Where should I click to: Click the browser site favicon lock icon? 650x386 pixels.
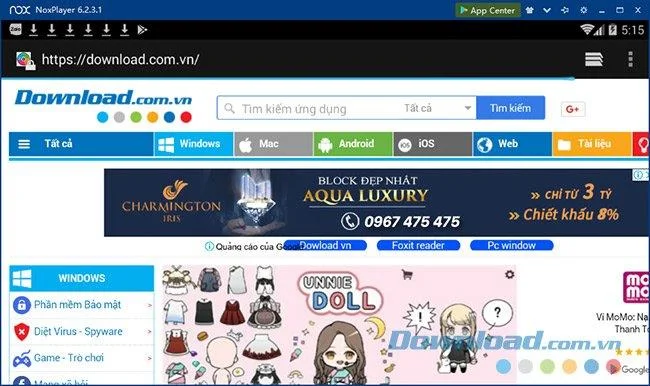pyautogui.click(x=25, y=60)
